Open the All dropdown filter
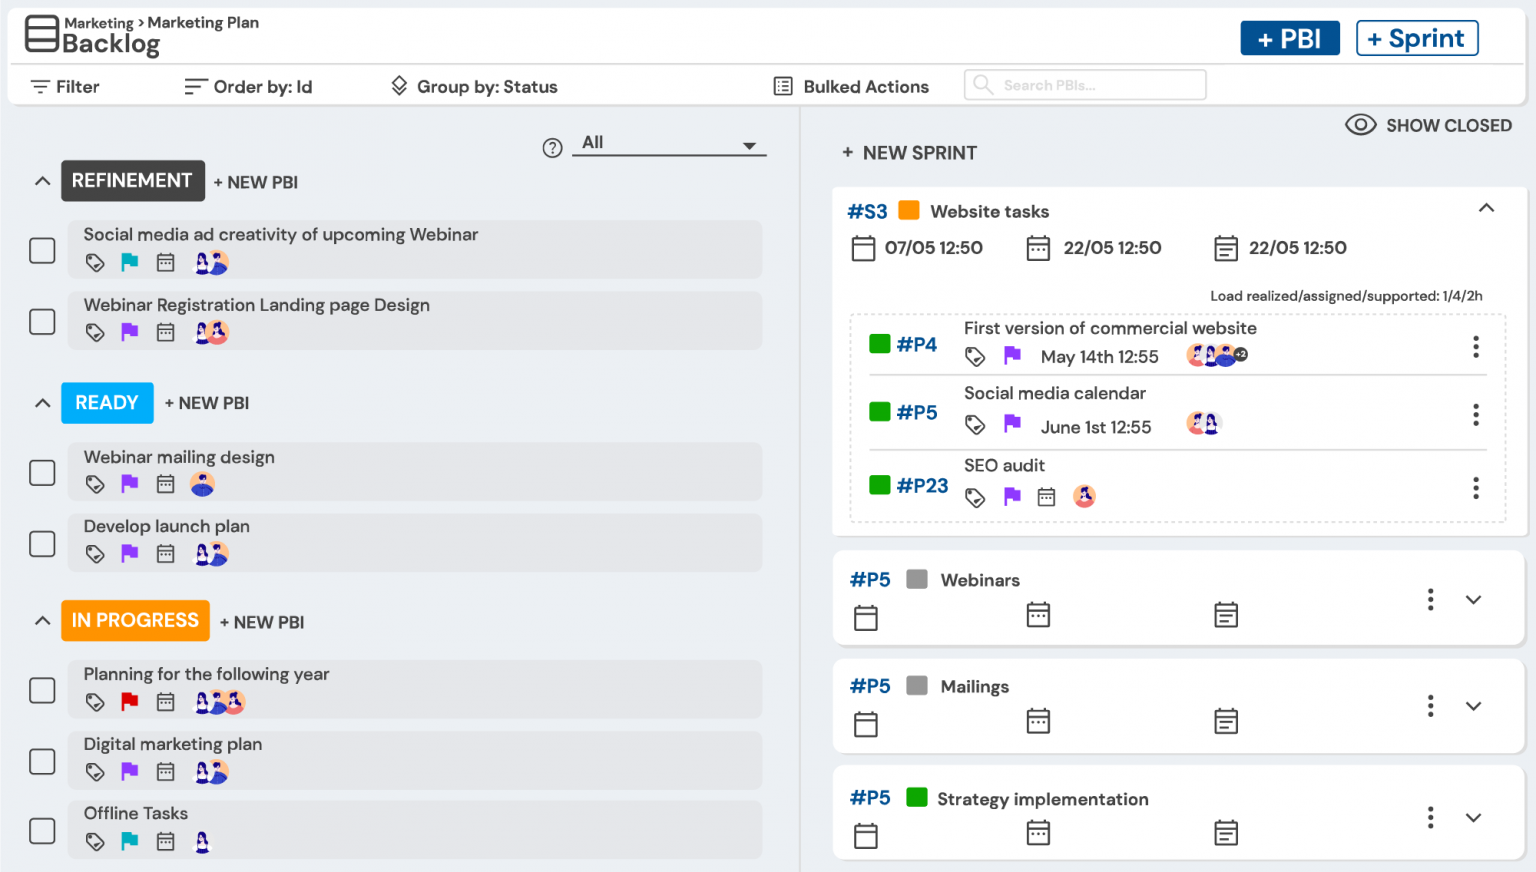Viewport: 1536px width, 872px height. pos(668,142)
